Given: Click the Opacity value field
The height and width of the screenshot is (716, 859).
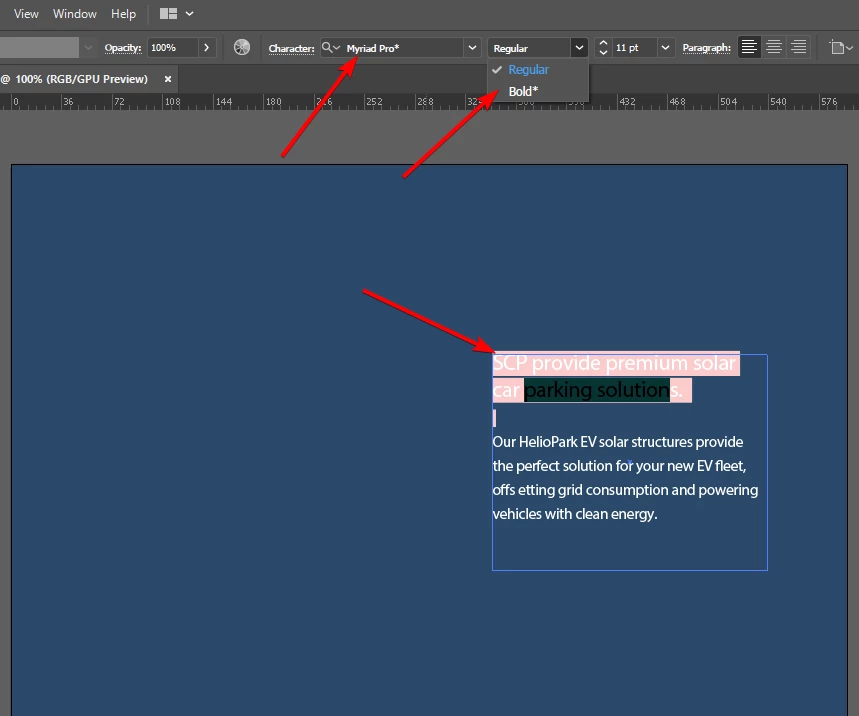Looking at the screenshot, I should pyautogui.click(x=172, y=48).
